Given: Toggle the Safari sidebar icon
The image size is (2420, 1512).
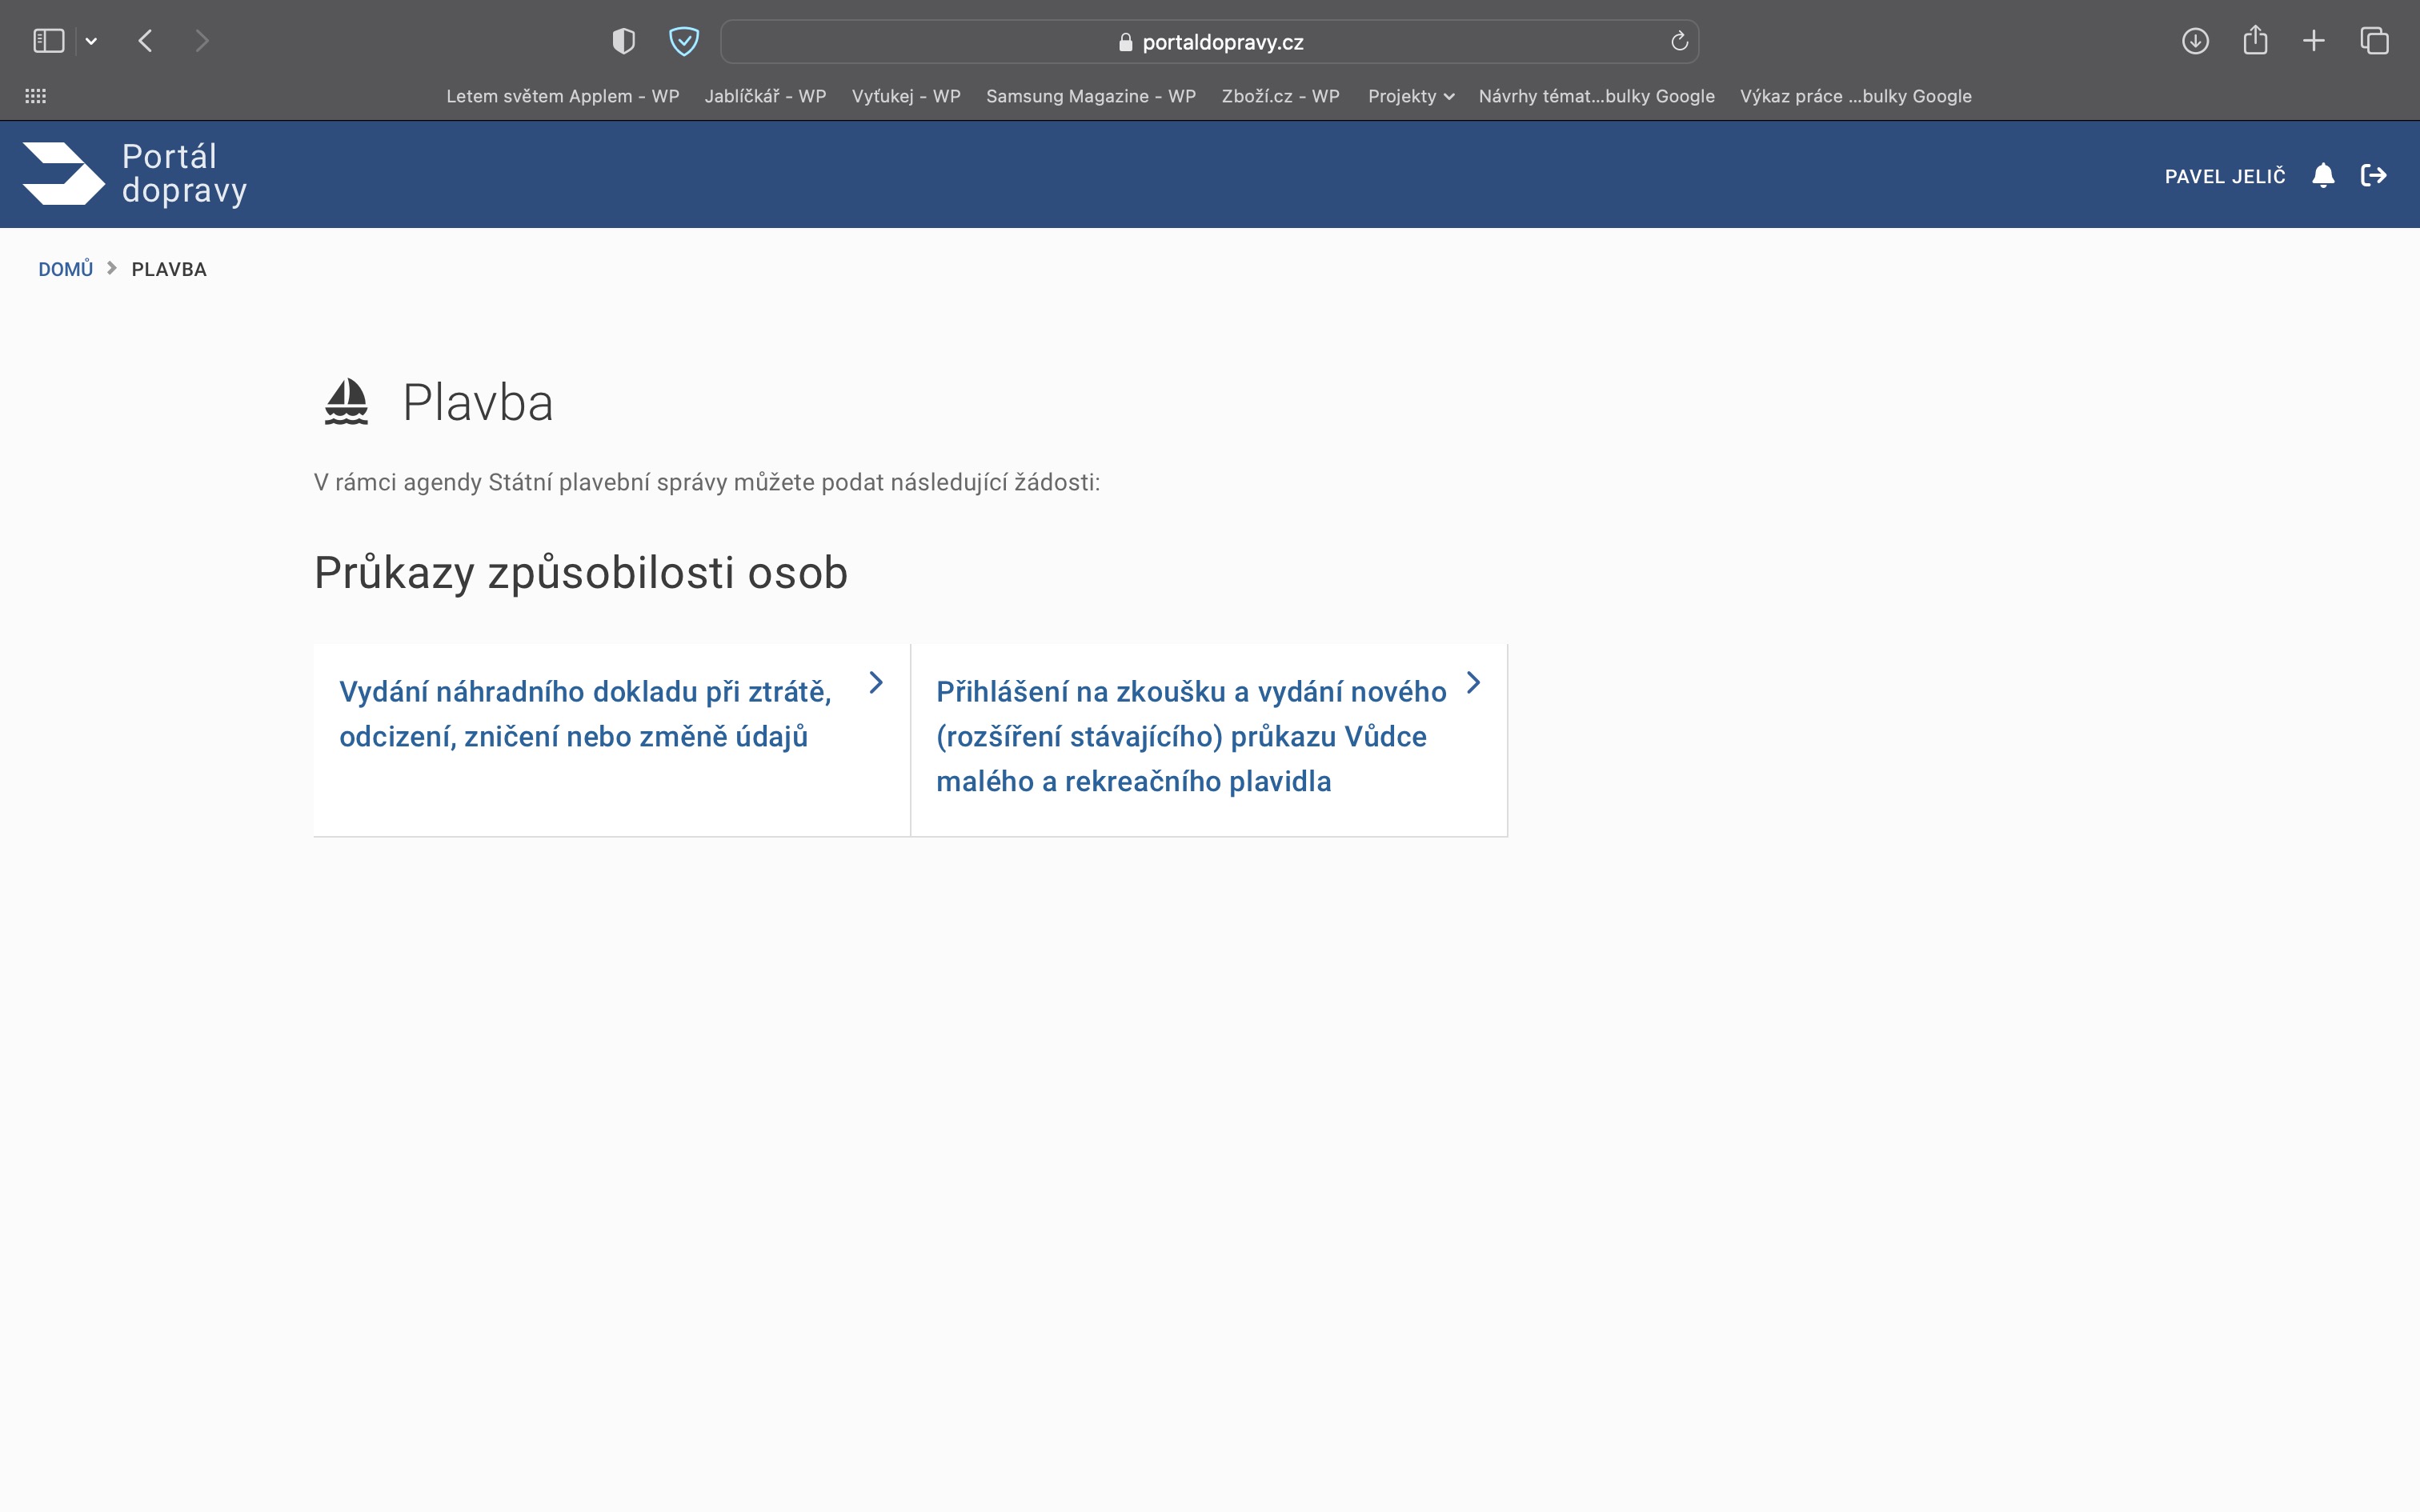Looking at the screenshot, I should point(48,41).
